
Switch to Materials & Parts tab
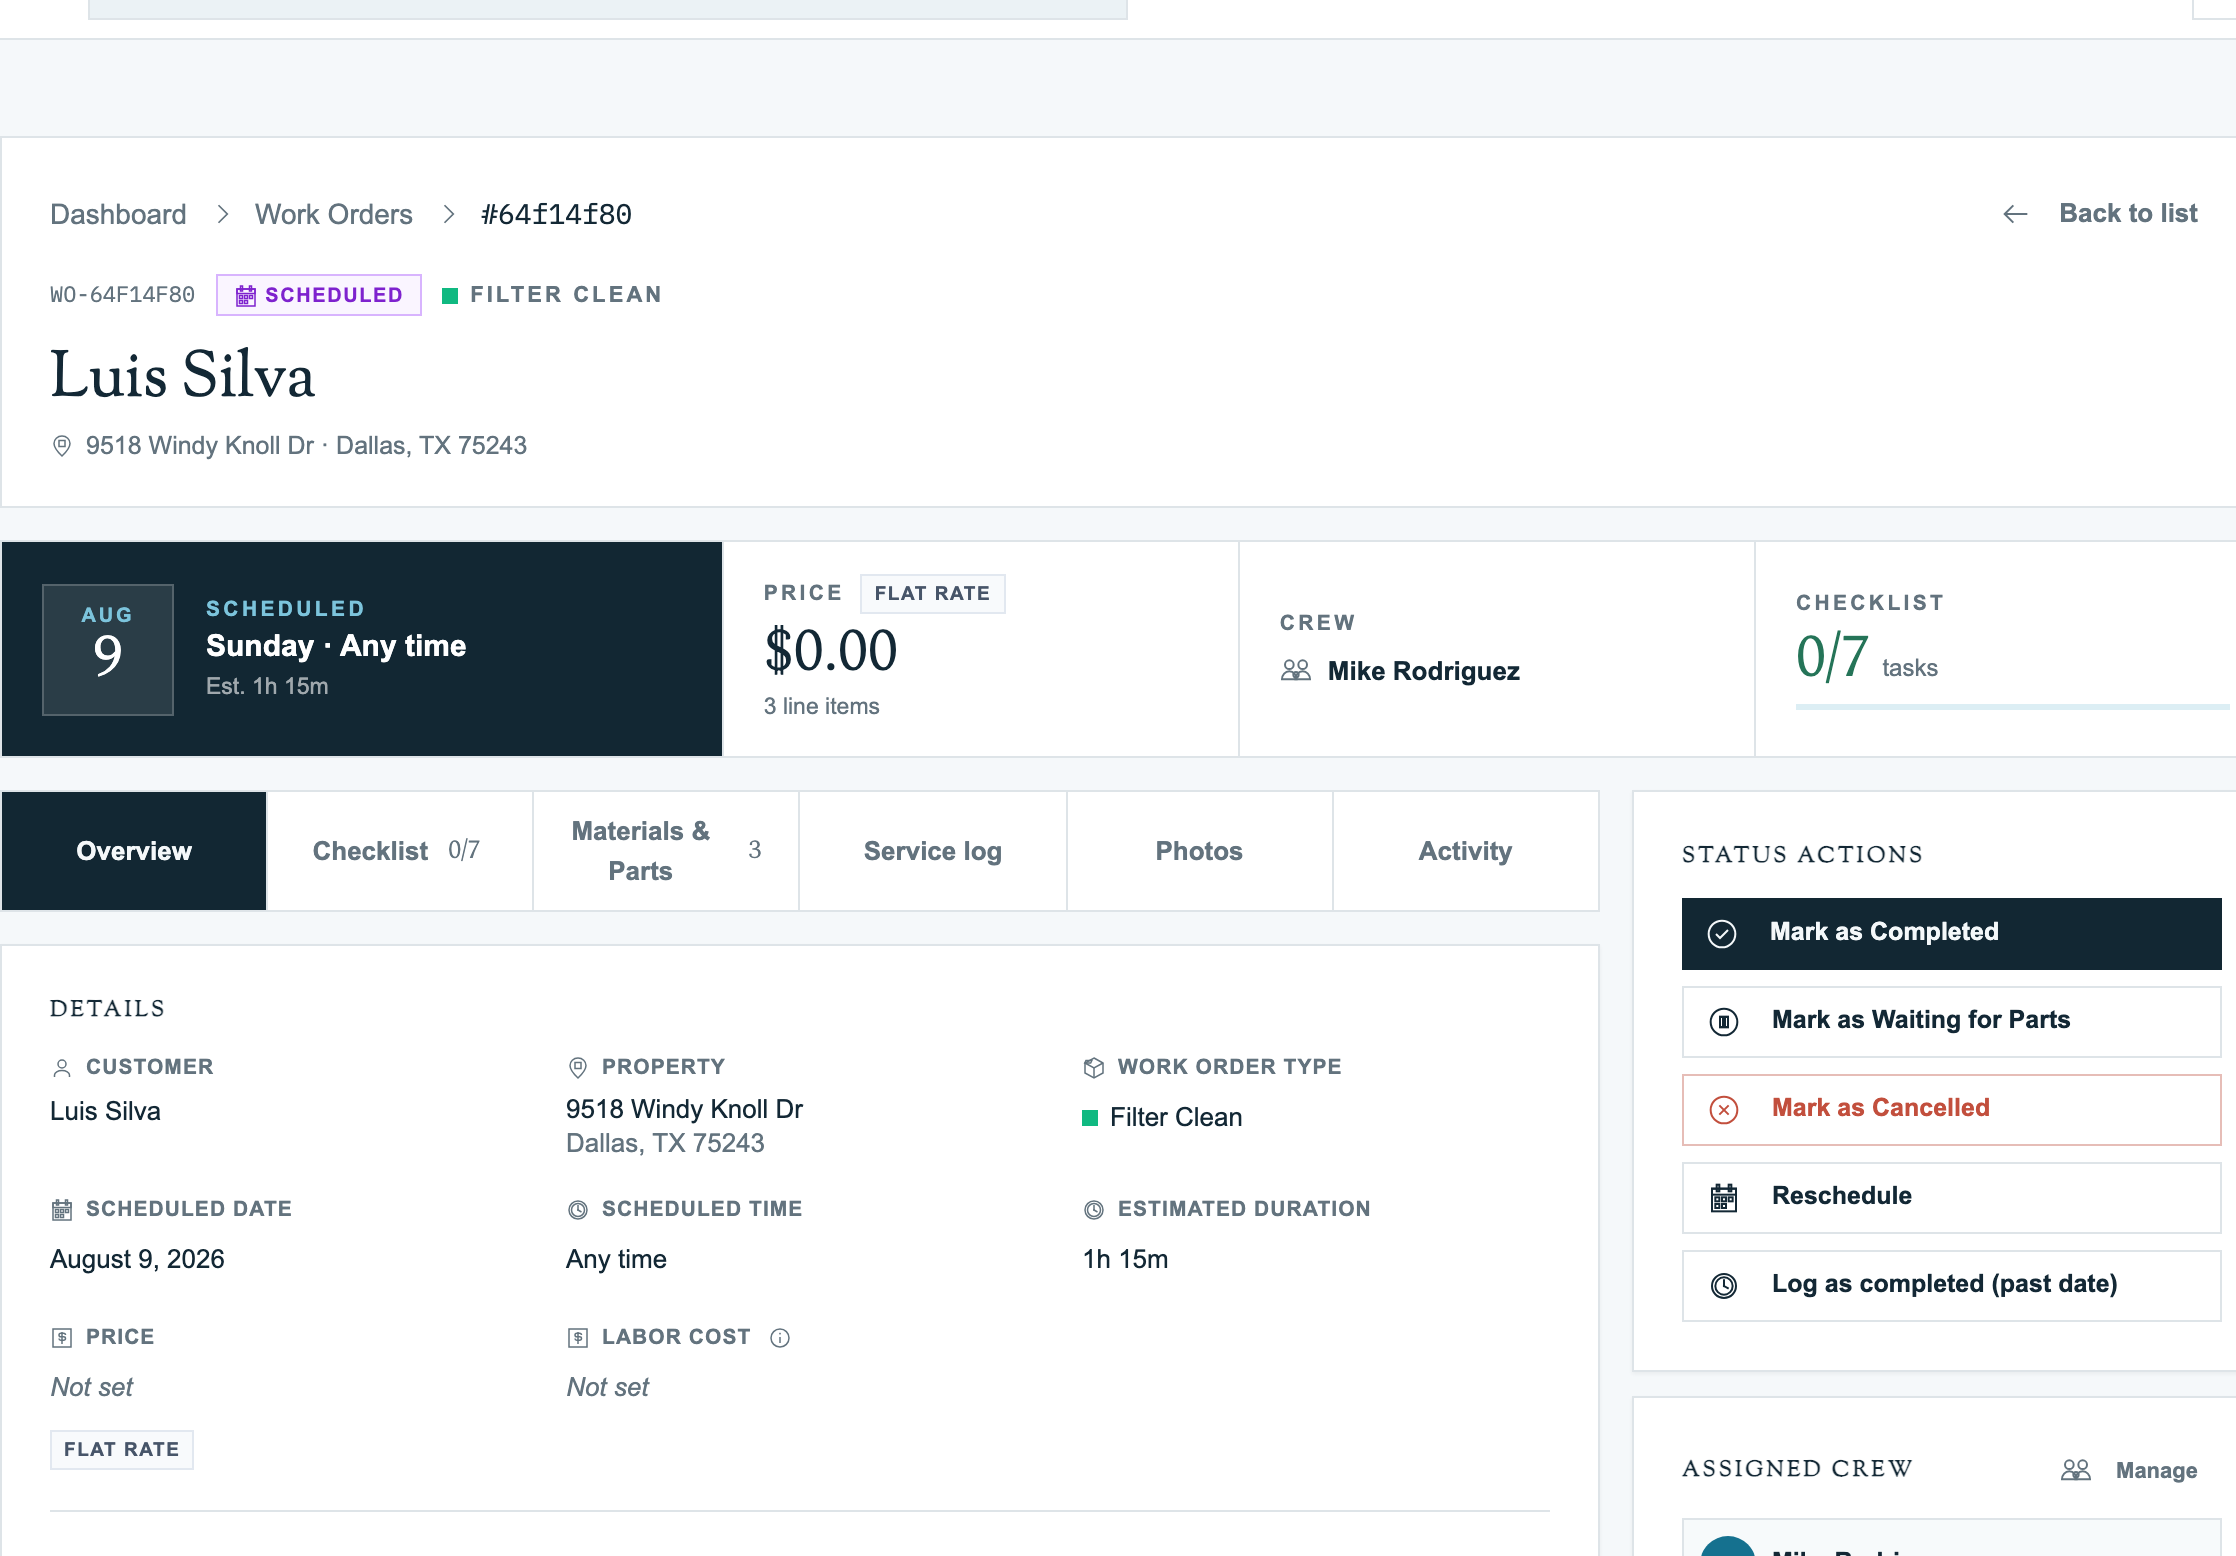click(x=666, y=851)
